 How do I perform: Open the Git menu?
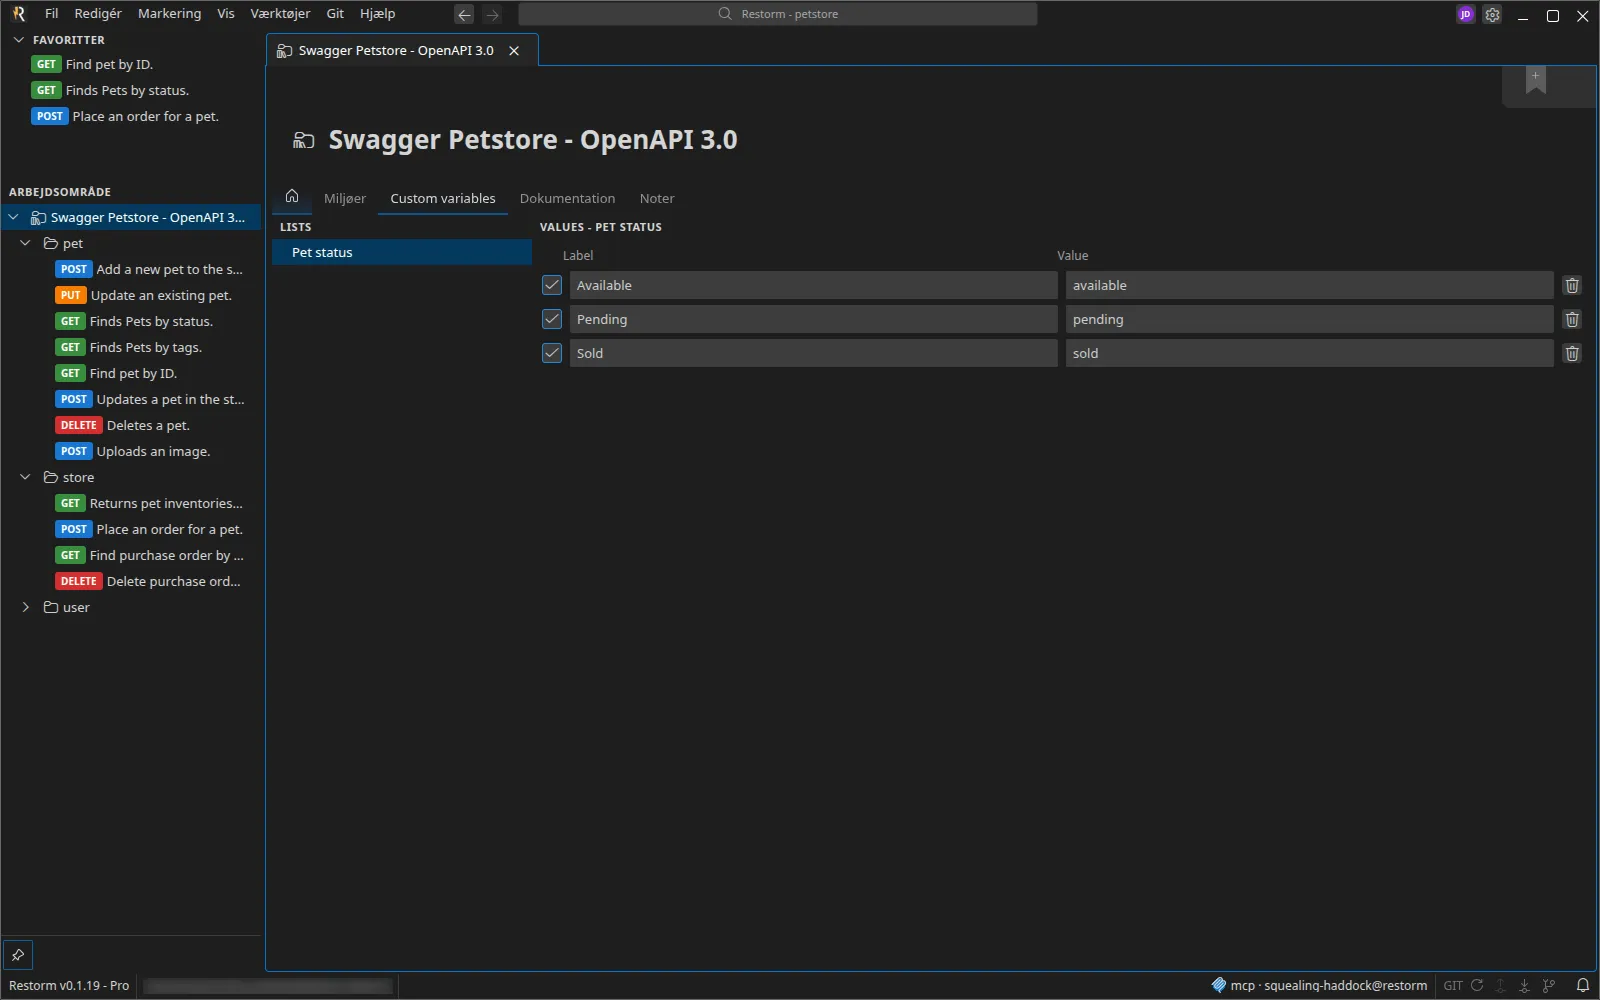pyautogui.click(x=335, y=14)
